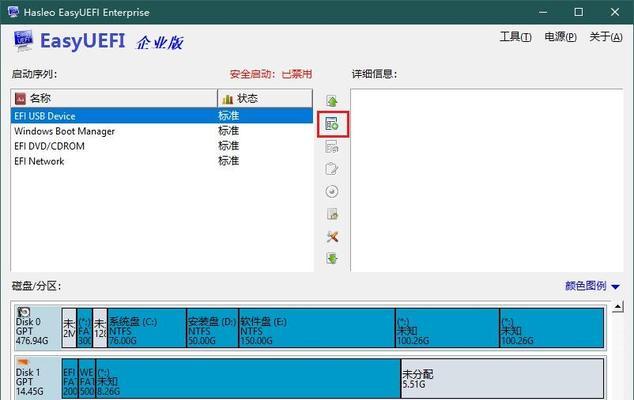Maximize the EasyUEFI window

point(579,12)
